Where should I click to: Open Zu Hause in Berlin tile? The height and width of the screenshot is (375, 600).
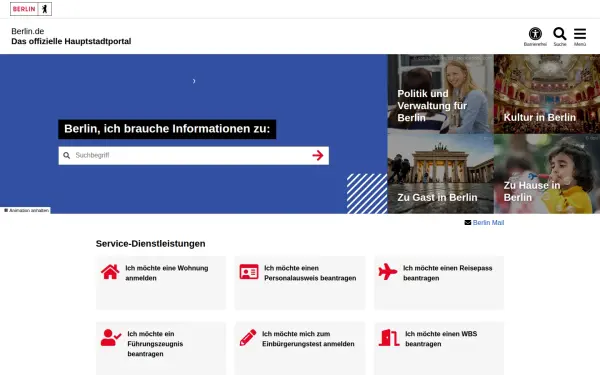click(547, 174)
